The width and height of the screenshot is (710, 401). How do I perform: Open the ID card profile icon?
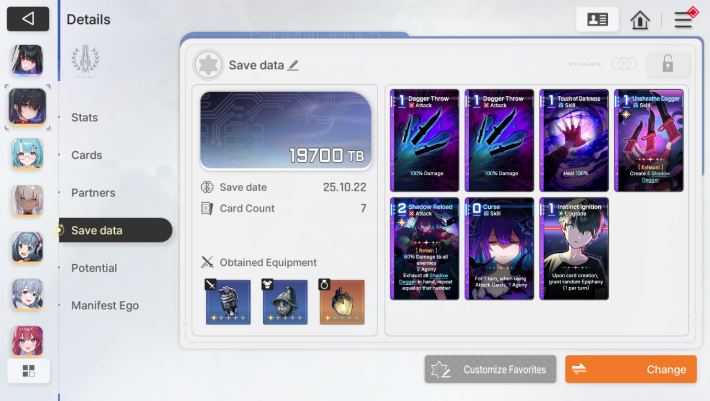pyautogui.click(x=597, y=19)
